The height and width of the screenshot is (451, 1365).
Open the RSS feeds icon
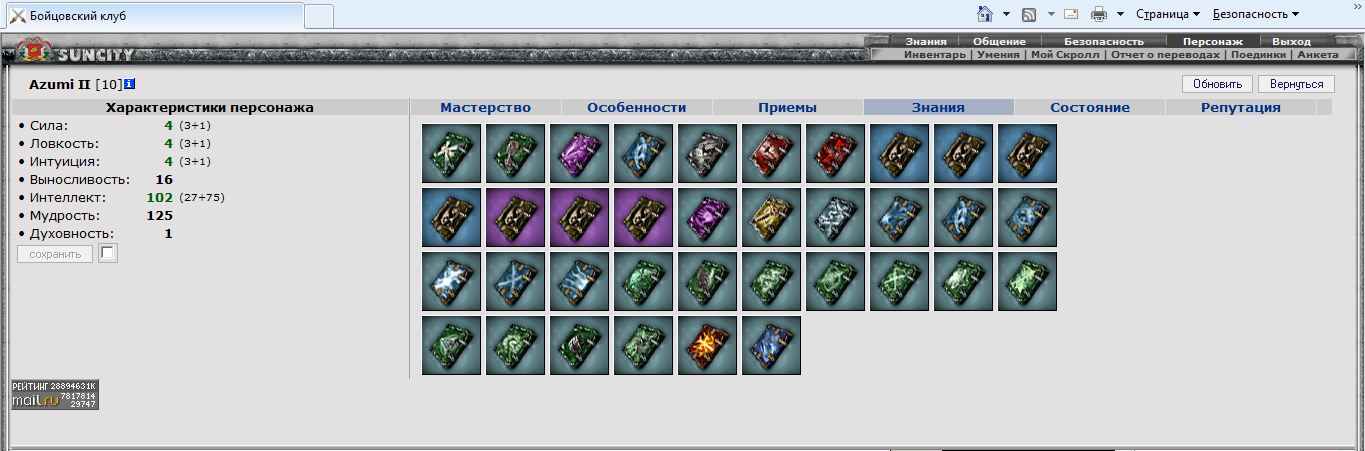click(x=1029, y=14)
